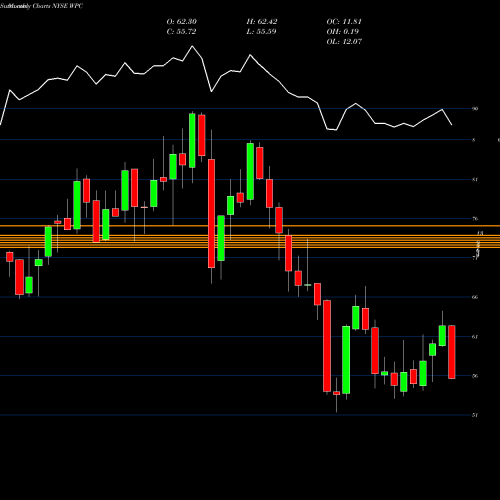Select the tallest green candle at chart peak
Viewport: 500px width, 500px height.
(x=192, y=140)
